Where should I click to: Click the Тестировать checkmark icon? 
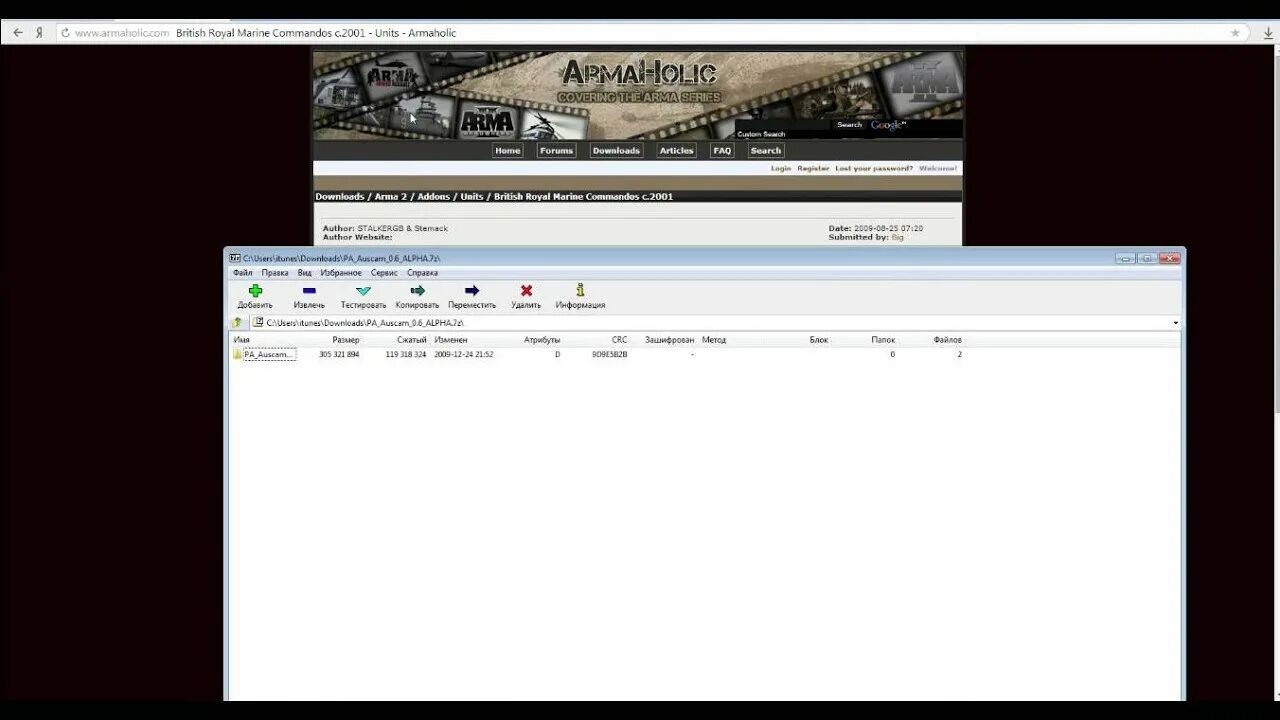click(x=363, y=291)
